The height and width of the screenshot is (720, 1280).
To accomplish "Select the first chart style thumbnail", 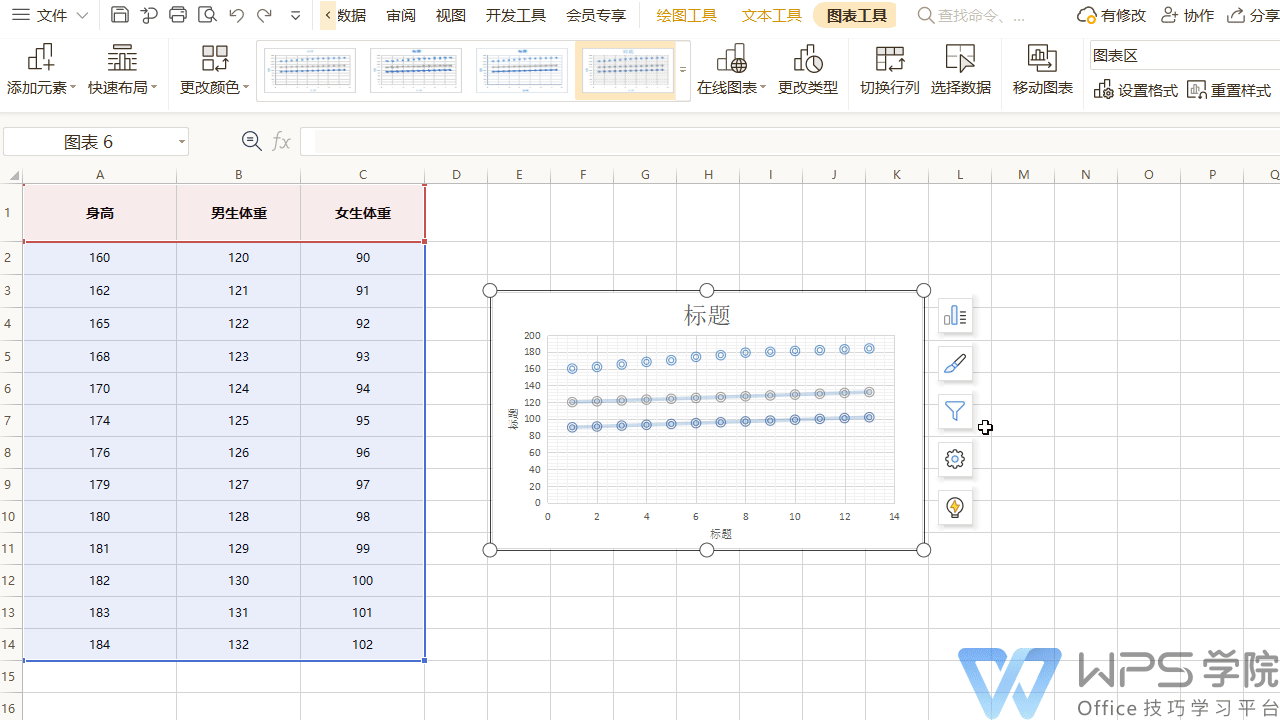I will coord(310,70).
